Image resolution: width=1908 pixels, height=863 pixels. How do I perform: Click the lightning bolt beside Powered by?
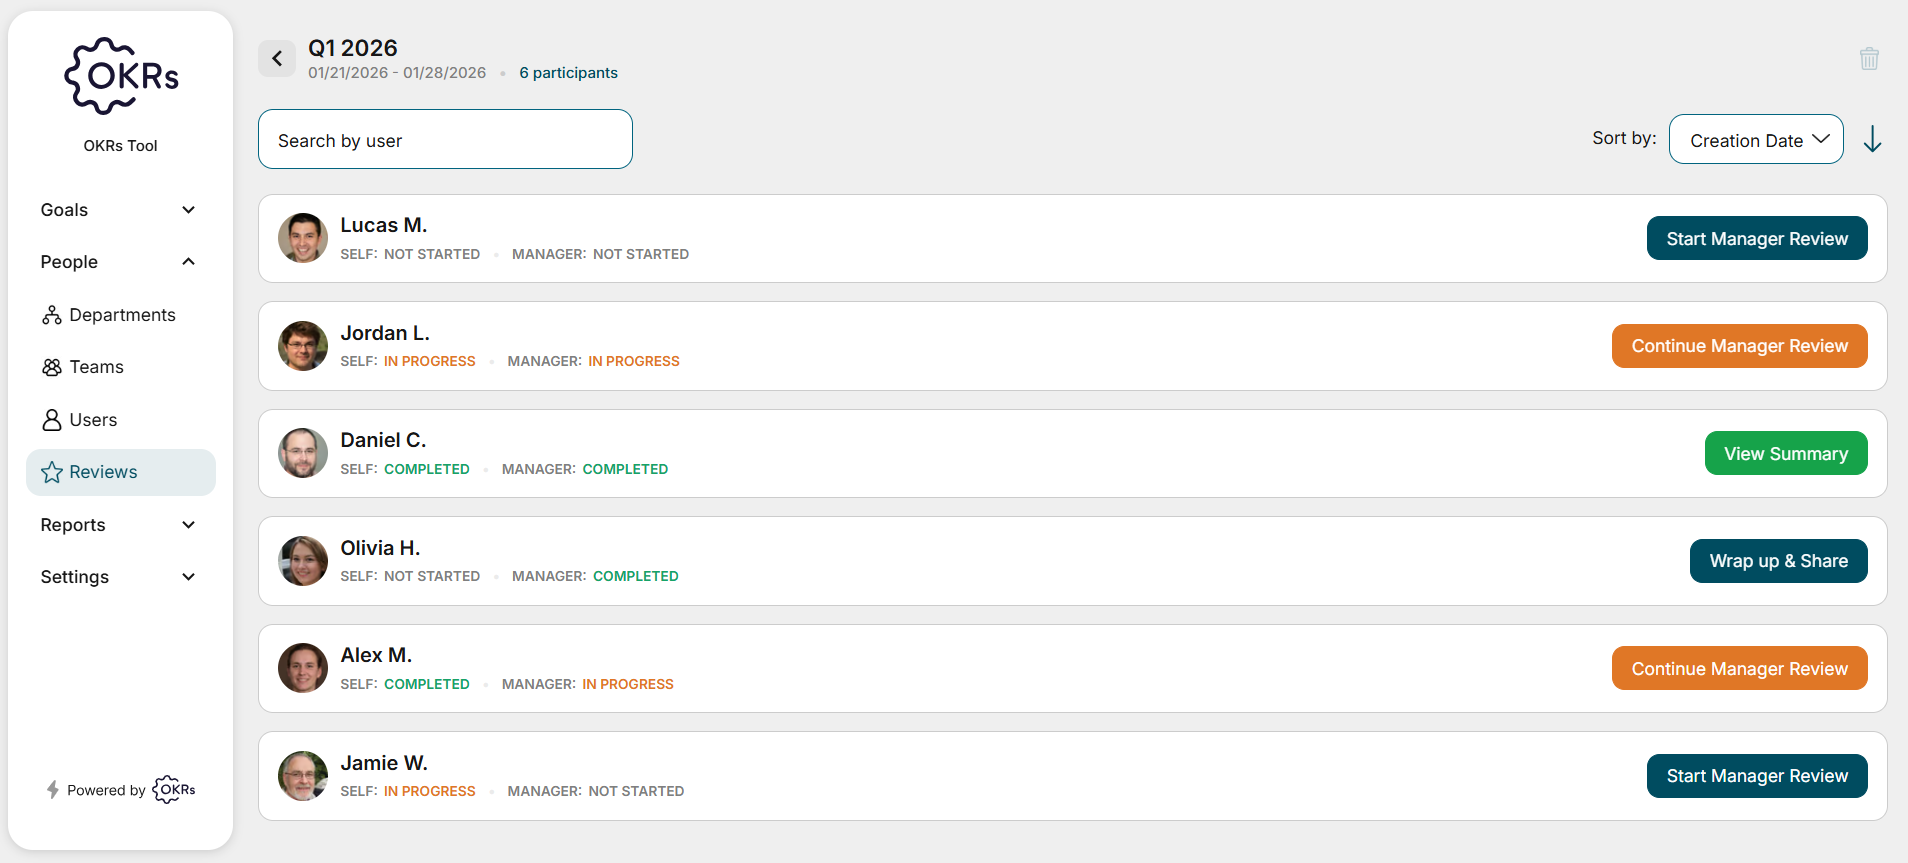(x=53, y=790)
